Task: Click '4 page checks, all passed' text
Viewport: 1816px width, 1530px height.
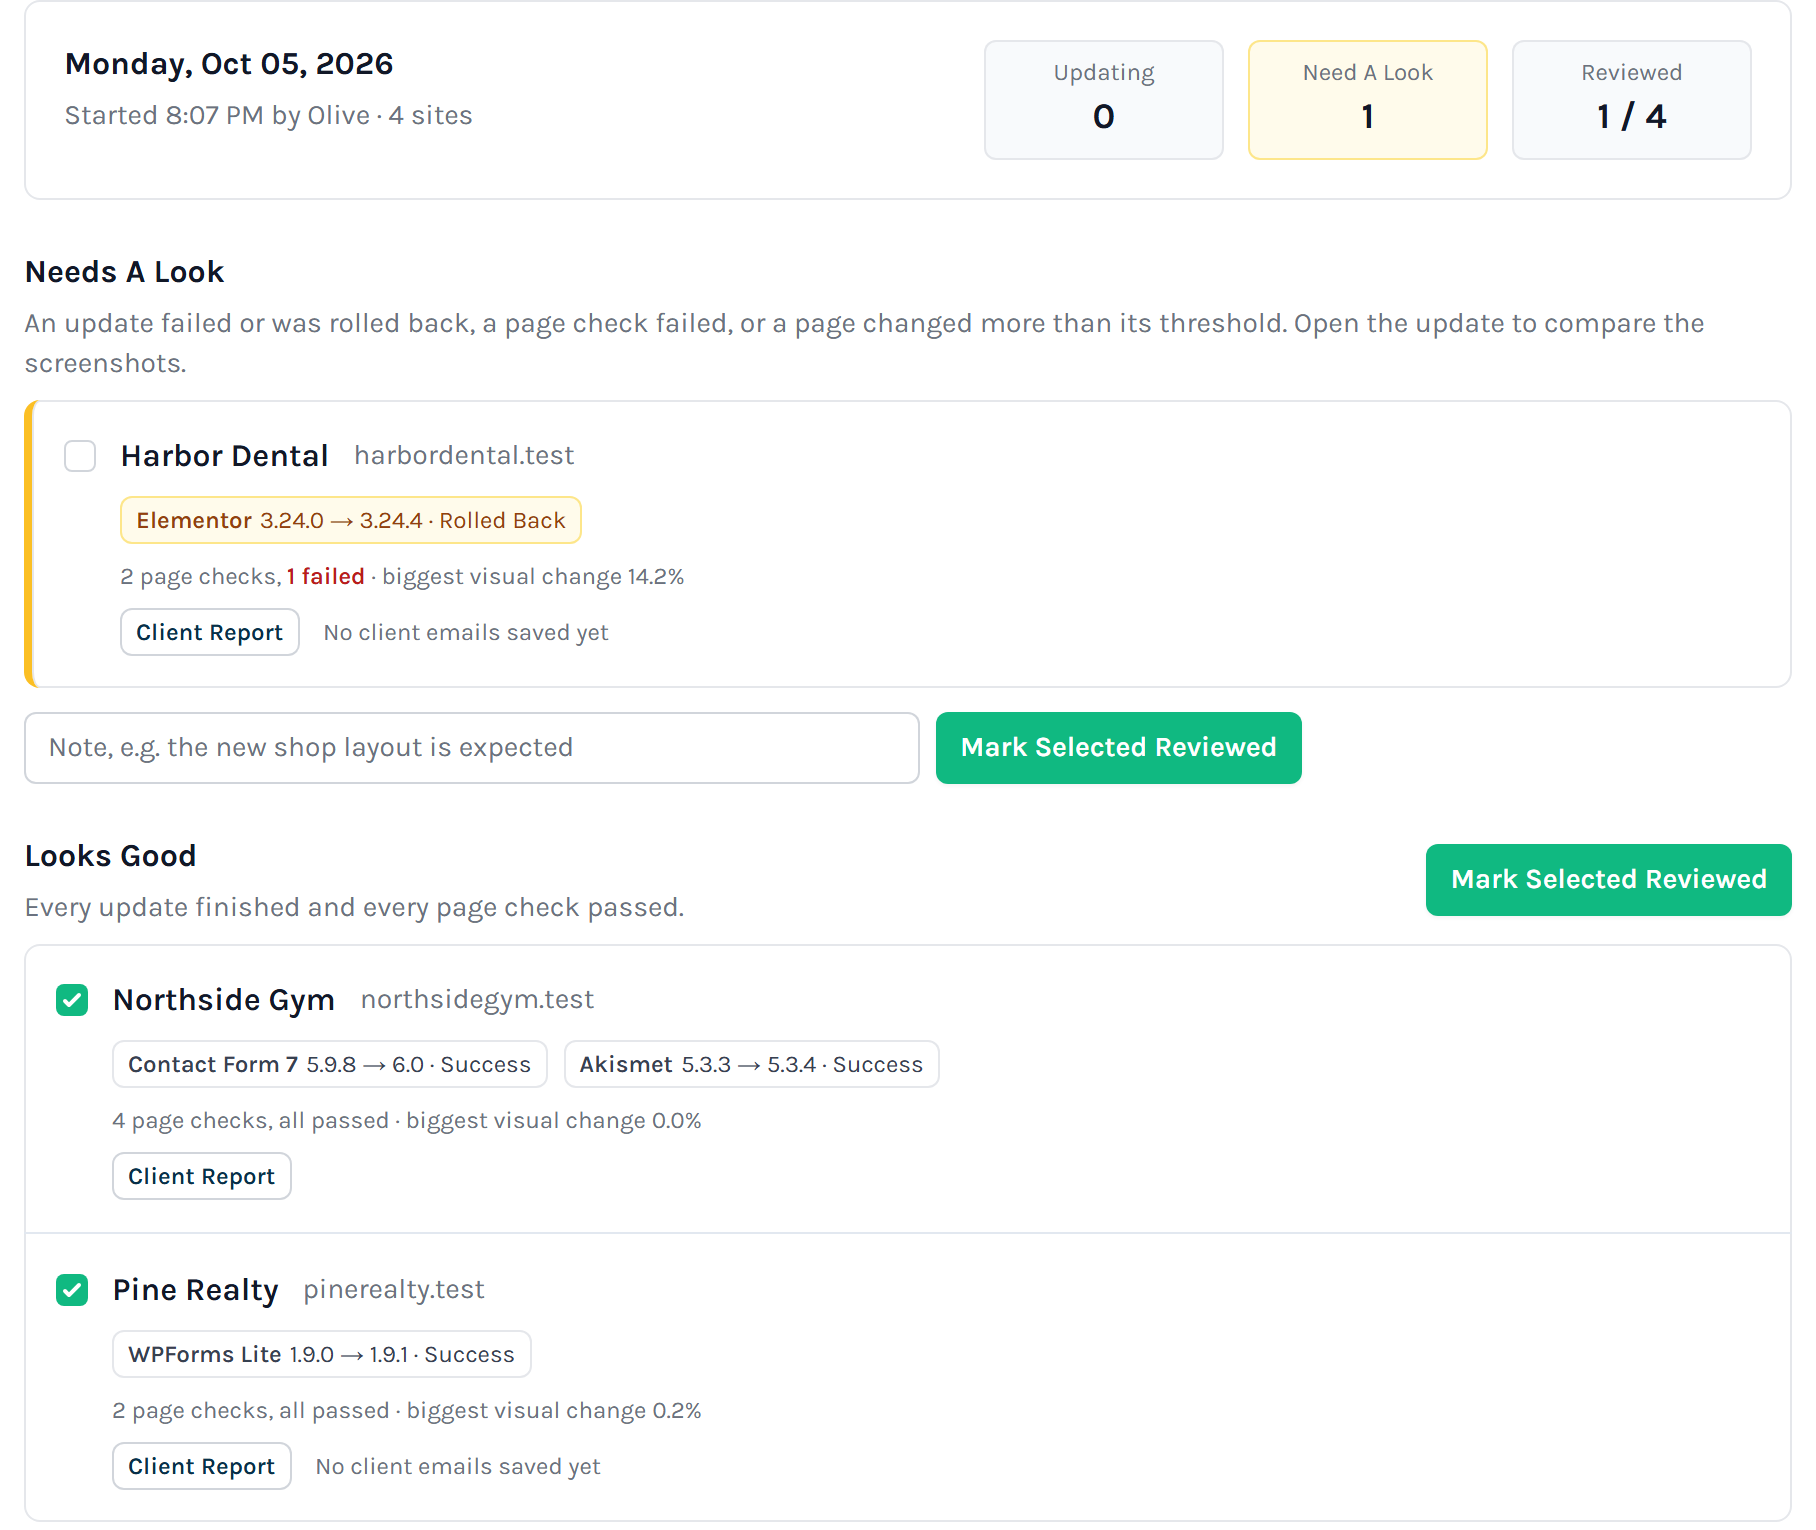Action: 251,1121
